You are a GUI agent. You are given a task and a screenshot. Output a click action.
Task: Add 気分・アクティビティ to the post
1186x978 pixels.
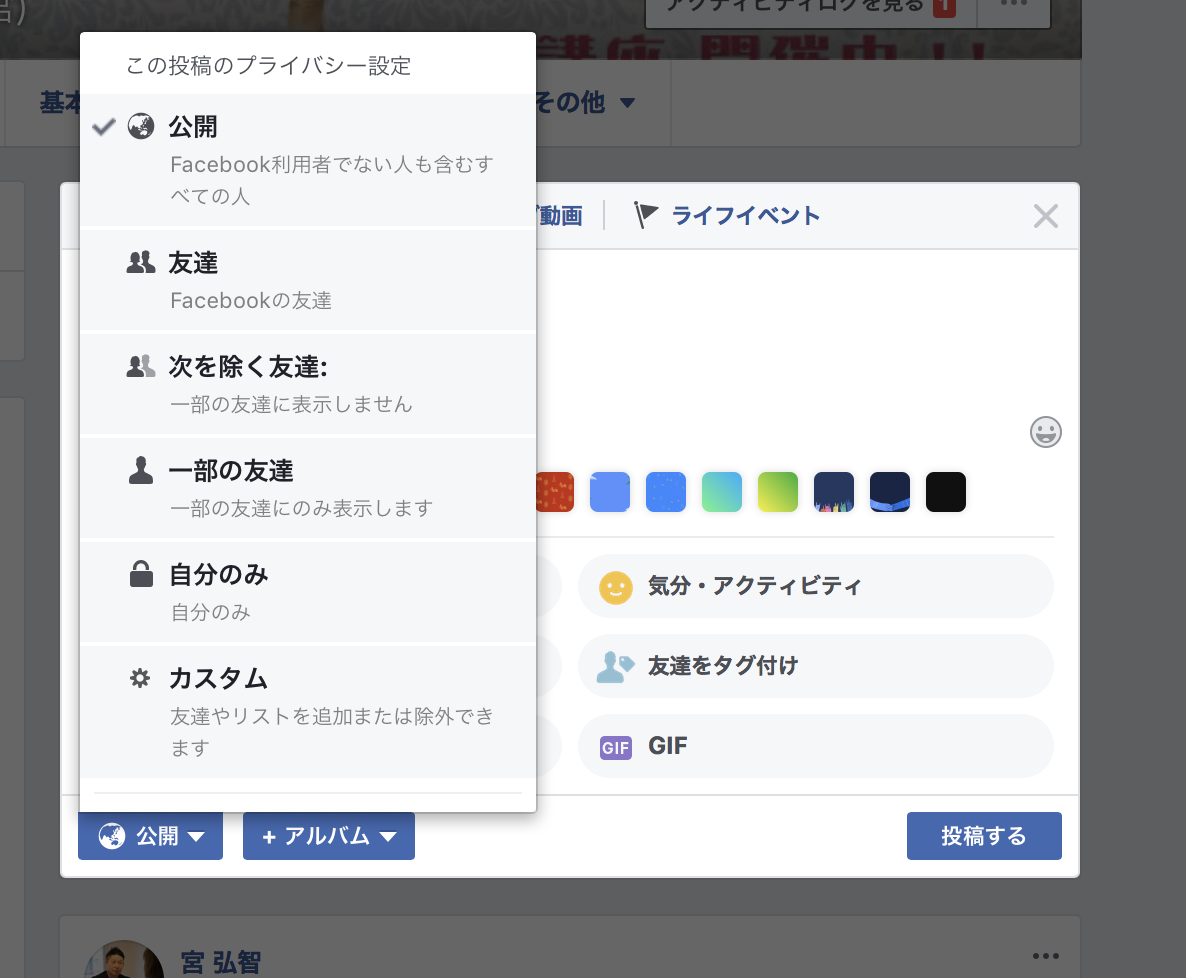(815, 586)
